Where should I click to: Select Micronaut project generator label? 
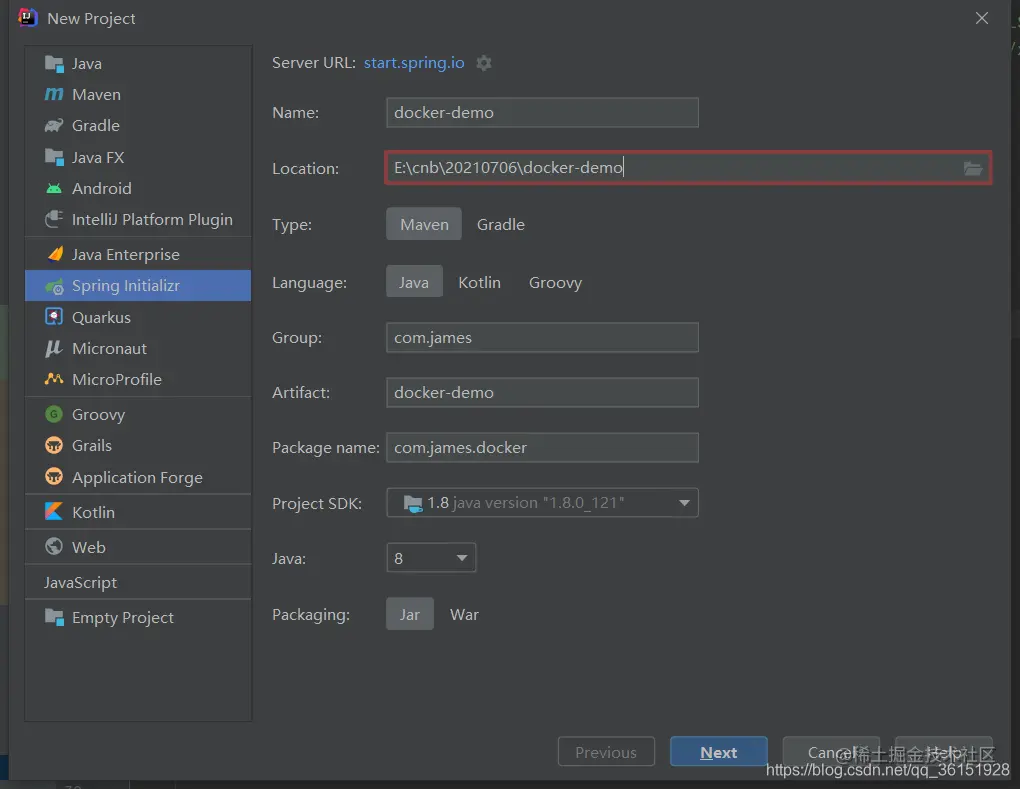coord(109,349)
